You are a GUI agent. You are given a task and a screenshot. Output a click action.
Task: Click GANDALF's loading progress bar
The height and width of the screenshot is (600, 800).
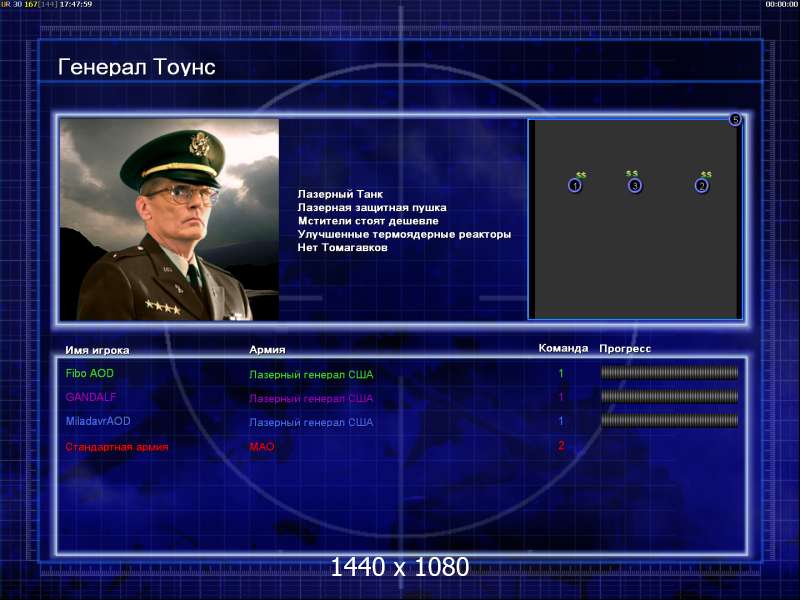[x=669, y=396]
